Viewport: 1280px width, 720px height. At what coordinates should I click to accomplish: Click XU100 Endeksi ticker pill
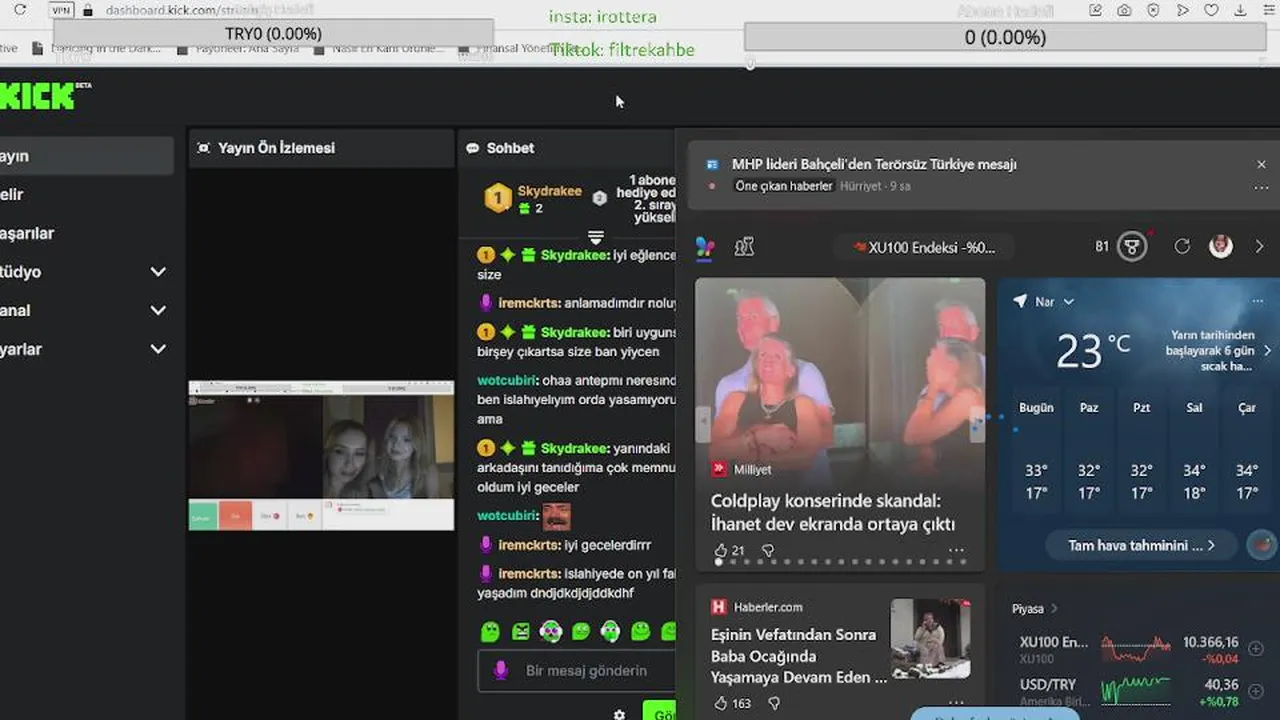pos(924,247)
